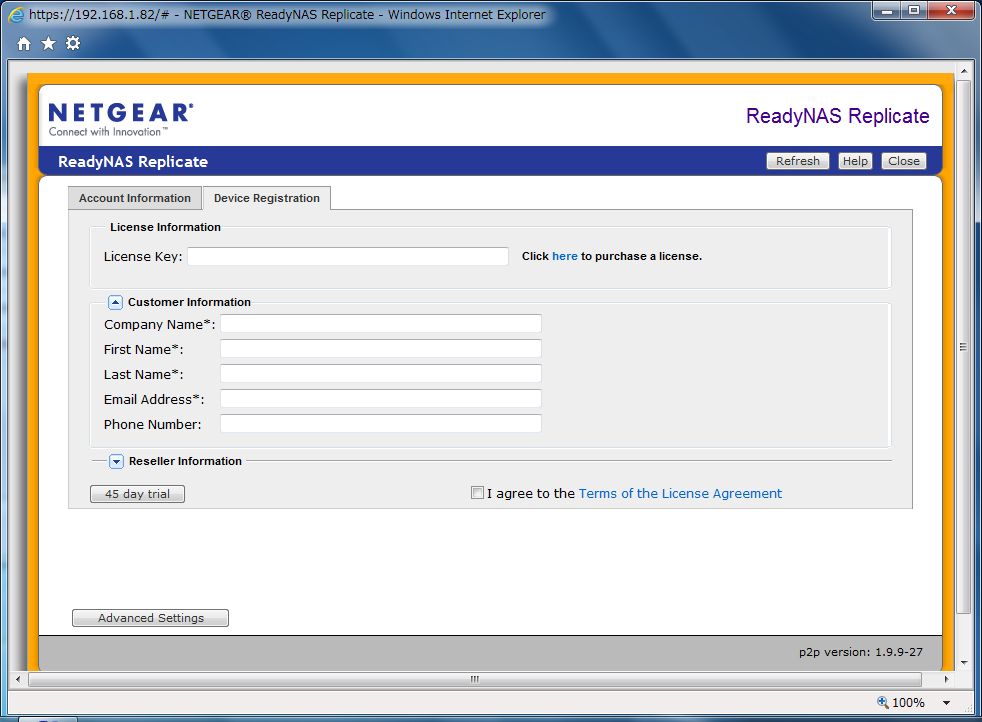This screenshot has height=722, width=982.
Task: Open Terms of the License Agreement link
Action: coord(680,493)
